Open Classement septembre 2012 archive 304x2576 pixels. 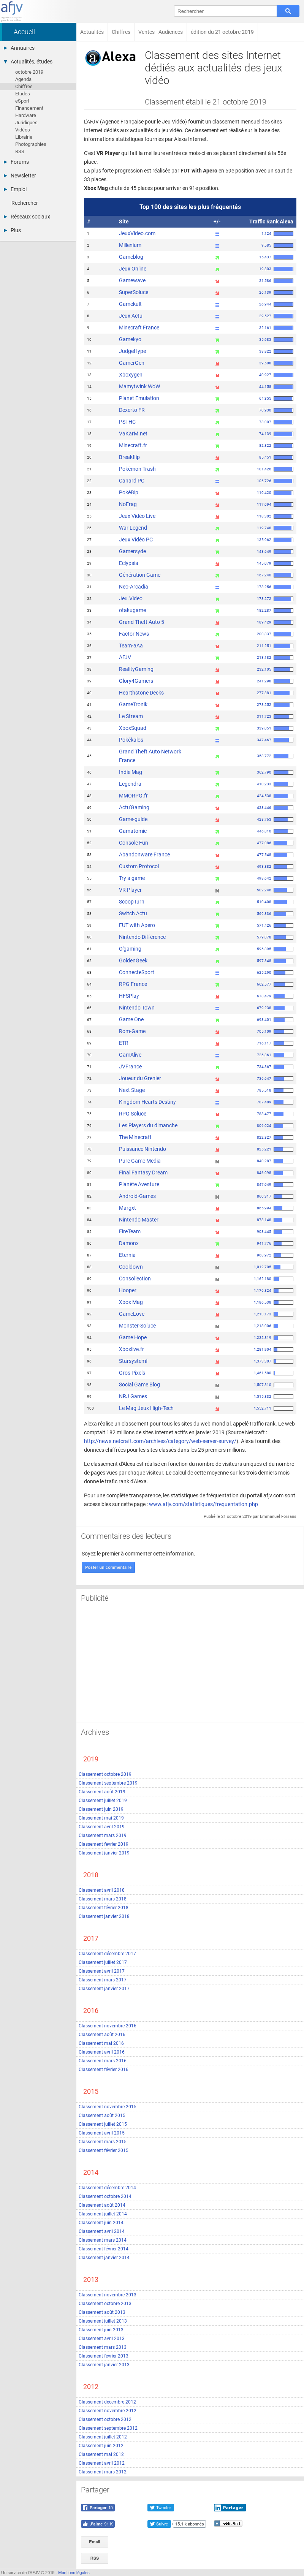click(x=108, y=2428)
